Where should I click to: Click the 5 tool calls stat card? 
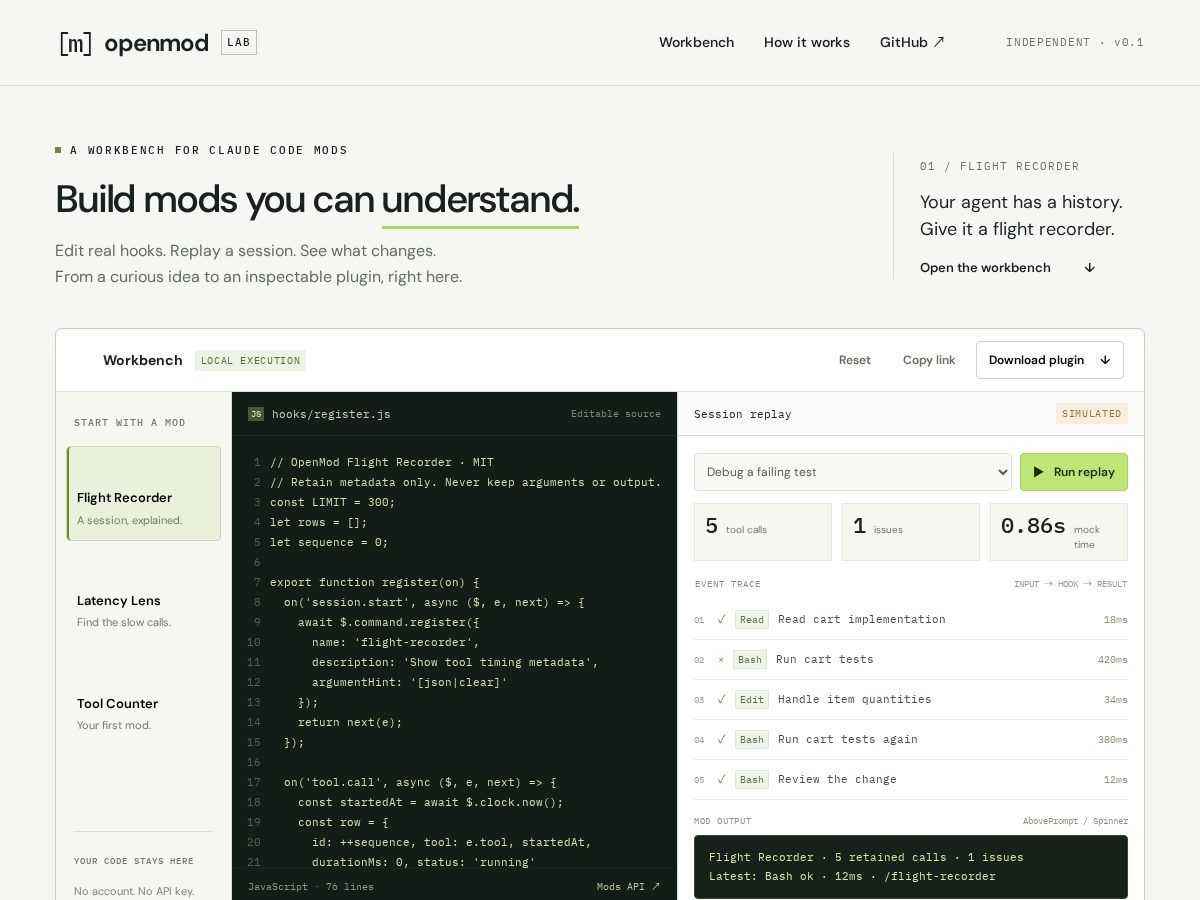click(763, 532)
